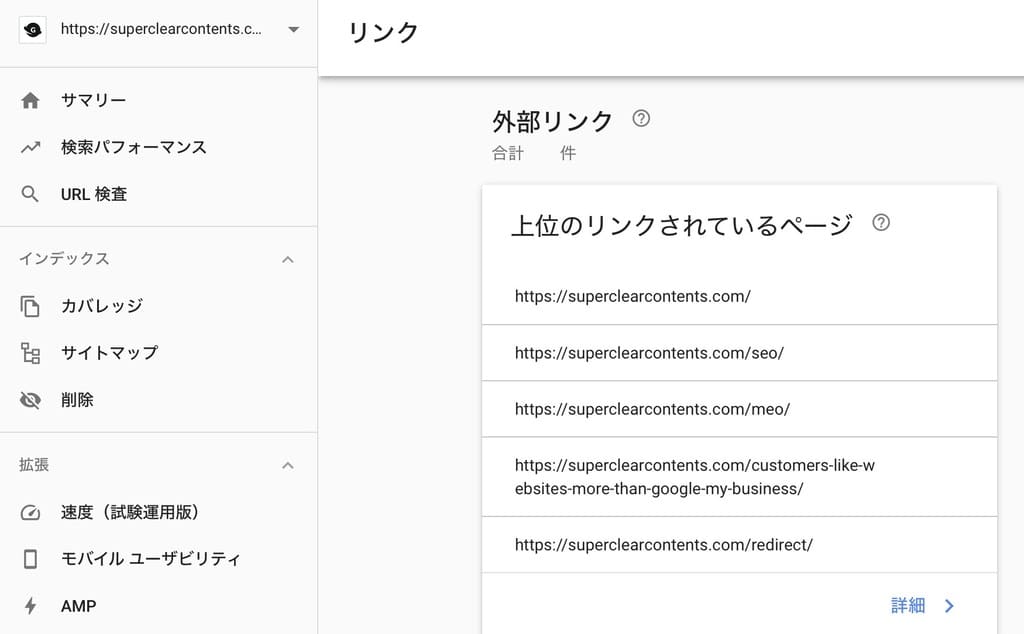Click the 詳細 details link
The image size is (1024, 634).
(908, 605)
